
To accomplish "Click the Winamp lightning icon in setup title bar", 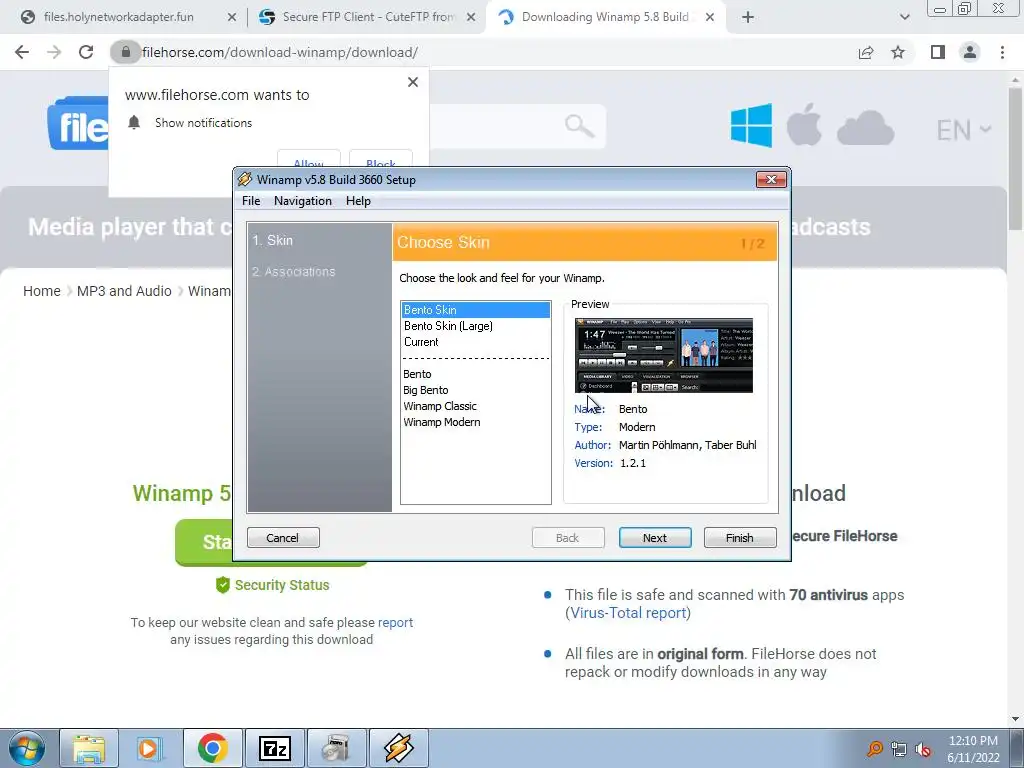I will (x=245, y=179).
